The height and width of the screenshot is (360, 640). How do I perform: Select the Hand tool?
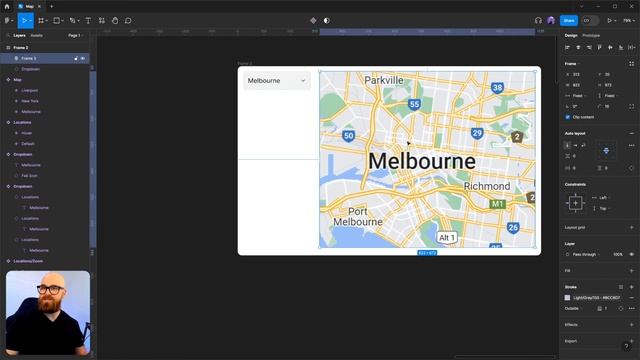tap(115, 20)
